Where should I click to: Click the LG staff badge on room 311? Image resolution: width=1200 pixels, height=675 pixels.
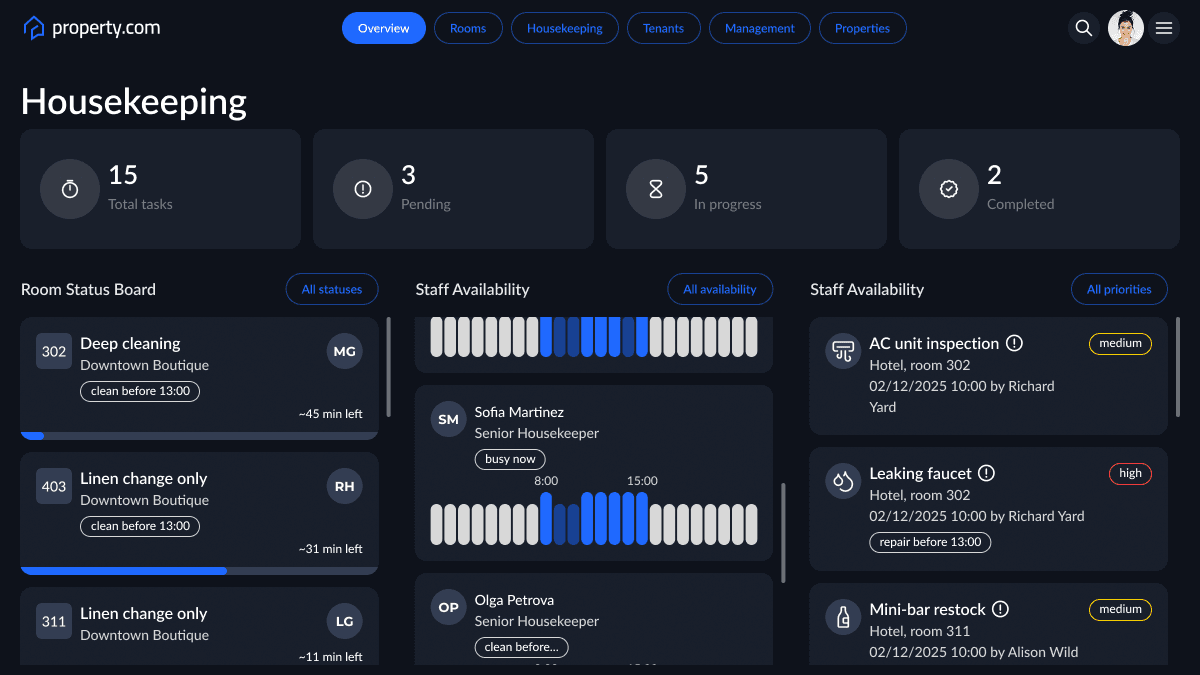click(x=345, y=622)
